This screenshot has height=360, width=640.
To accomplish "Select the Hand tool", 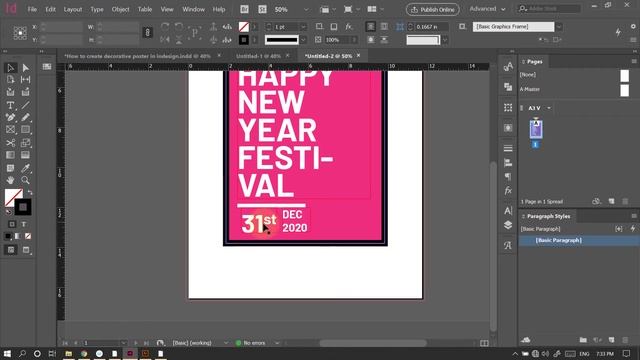I will click(x=10, y=180).
